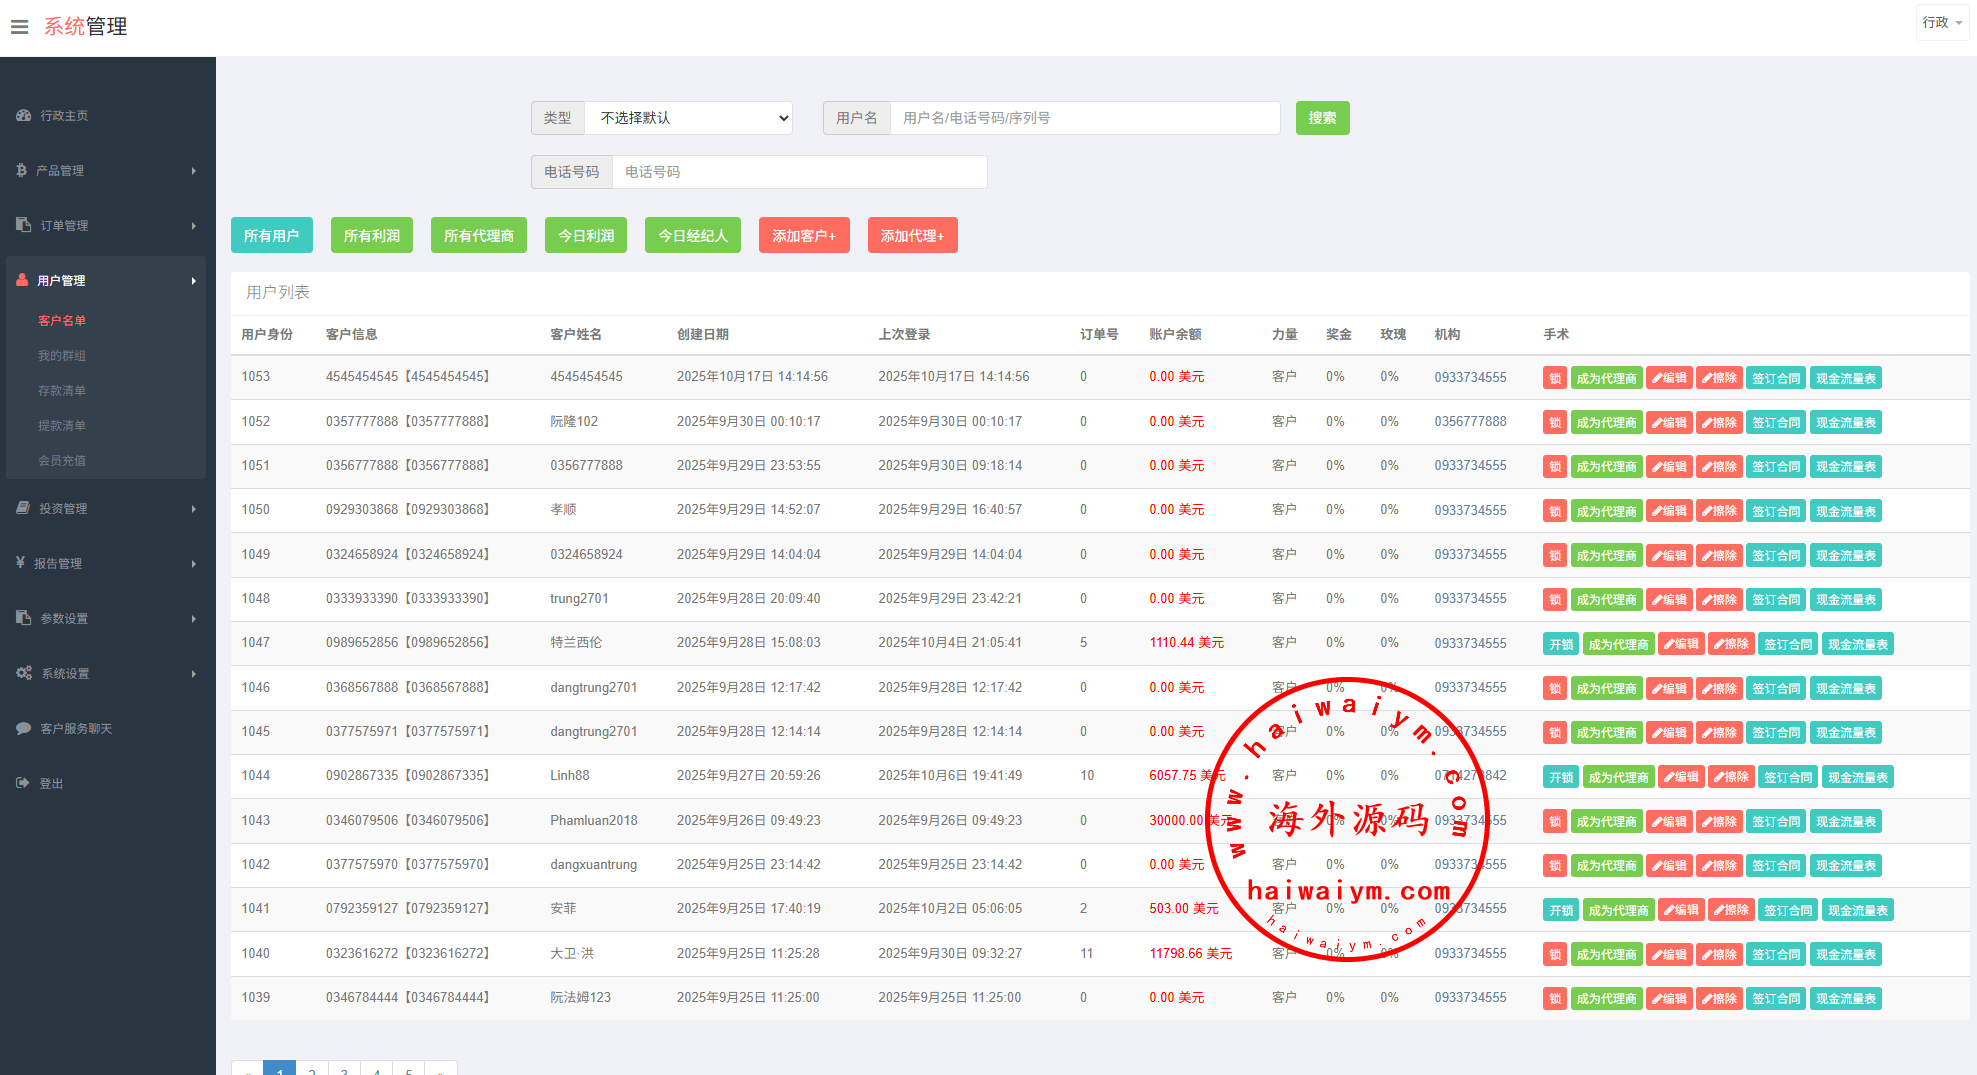Click the book icon for 投资管理
Screen dimensions: 1977x1075
tap(24, 509)
